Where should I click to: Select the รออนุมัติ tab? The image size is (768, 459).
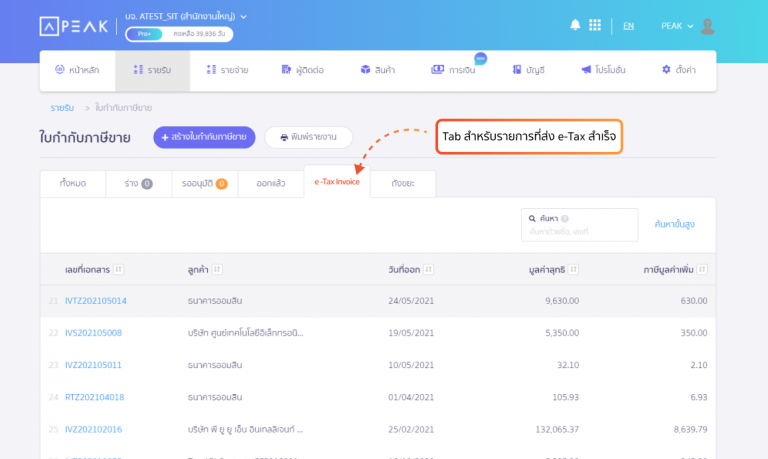coord(205,184)
